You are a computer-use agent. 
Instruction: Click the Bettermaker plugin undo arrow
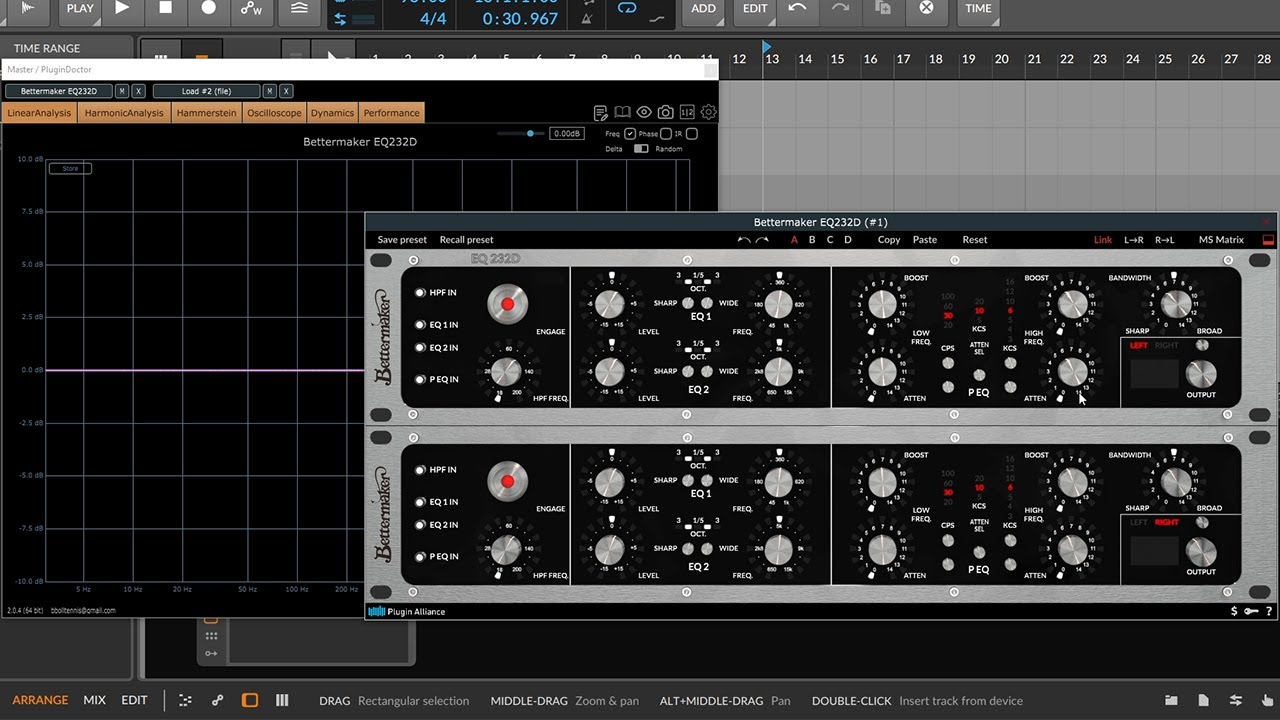pyautogui.click(x=744, y=240)
